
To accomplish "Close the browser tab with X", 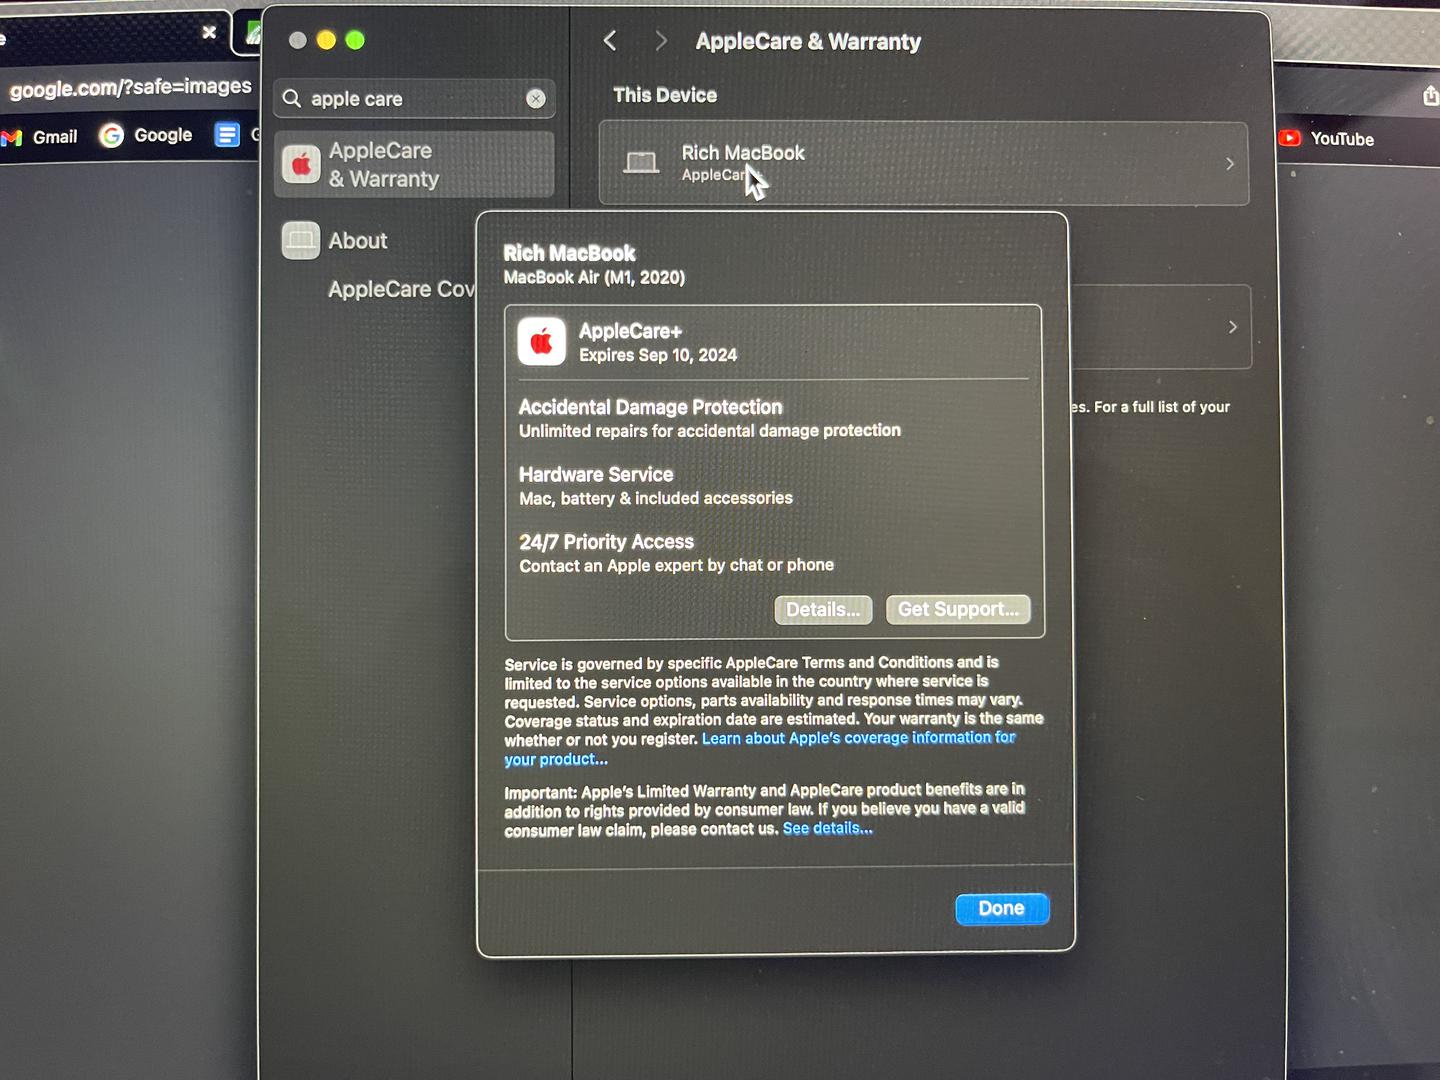I will pyautogui.click(x=209, y=32).
